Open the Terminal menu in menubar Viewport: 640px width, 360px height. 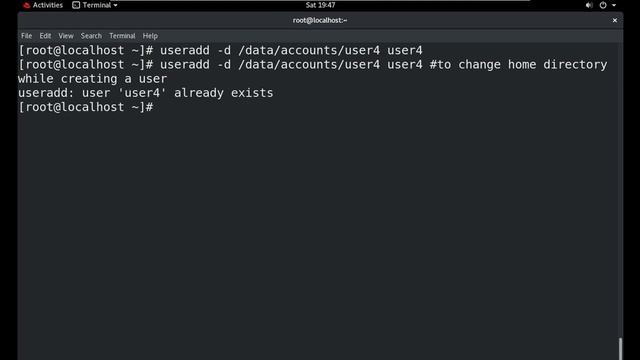[x=122, y=36]
